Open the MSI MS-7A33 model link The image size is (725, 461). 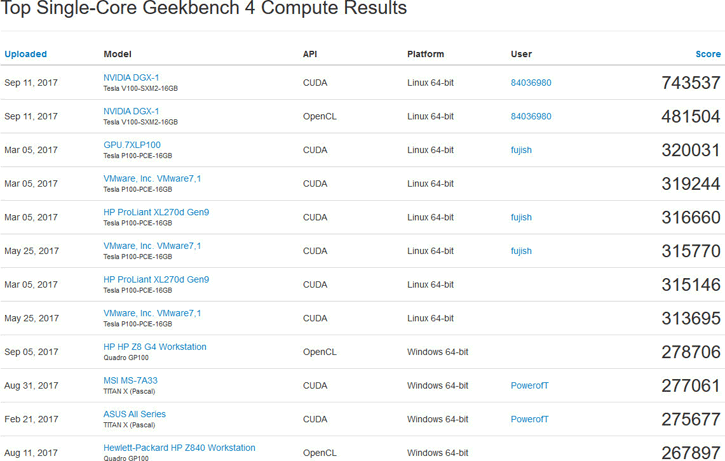(x=130, y=380)
